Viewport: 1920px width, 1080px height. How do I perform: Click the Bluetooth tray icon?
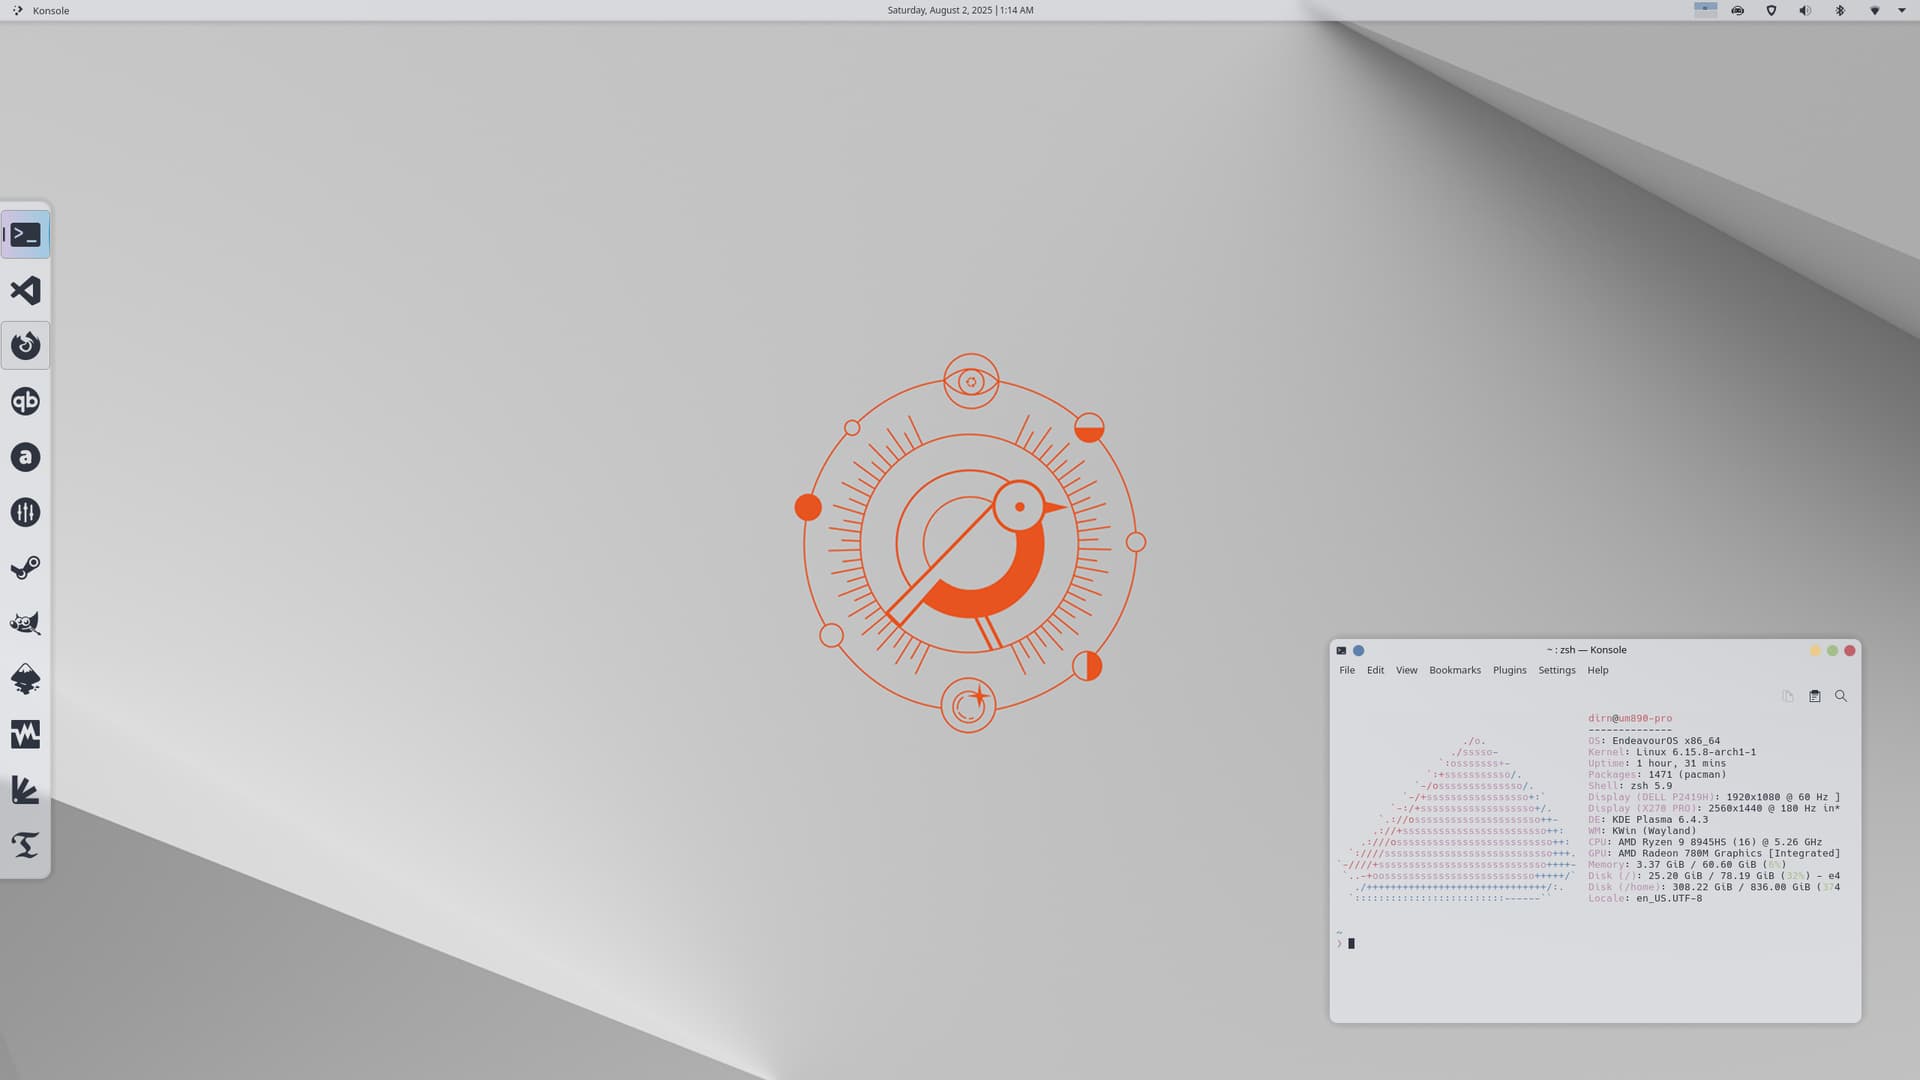pos(1839,10)
